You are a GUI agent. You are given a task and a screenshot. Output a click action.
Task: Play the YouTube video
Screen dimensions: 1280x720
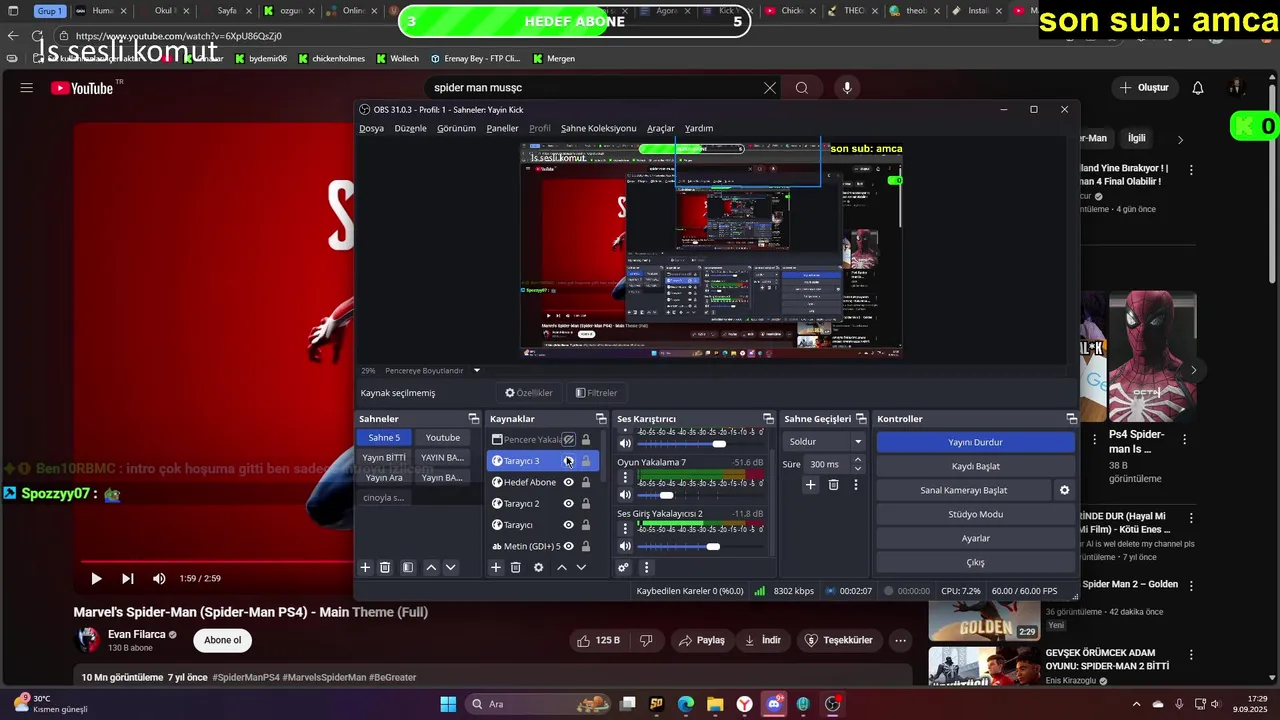tap(96, 578)
